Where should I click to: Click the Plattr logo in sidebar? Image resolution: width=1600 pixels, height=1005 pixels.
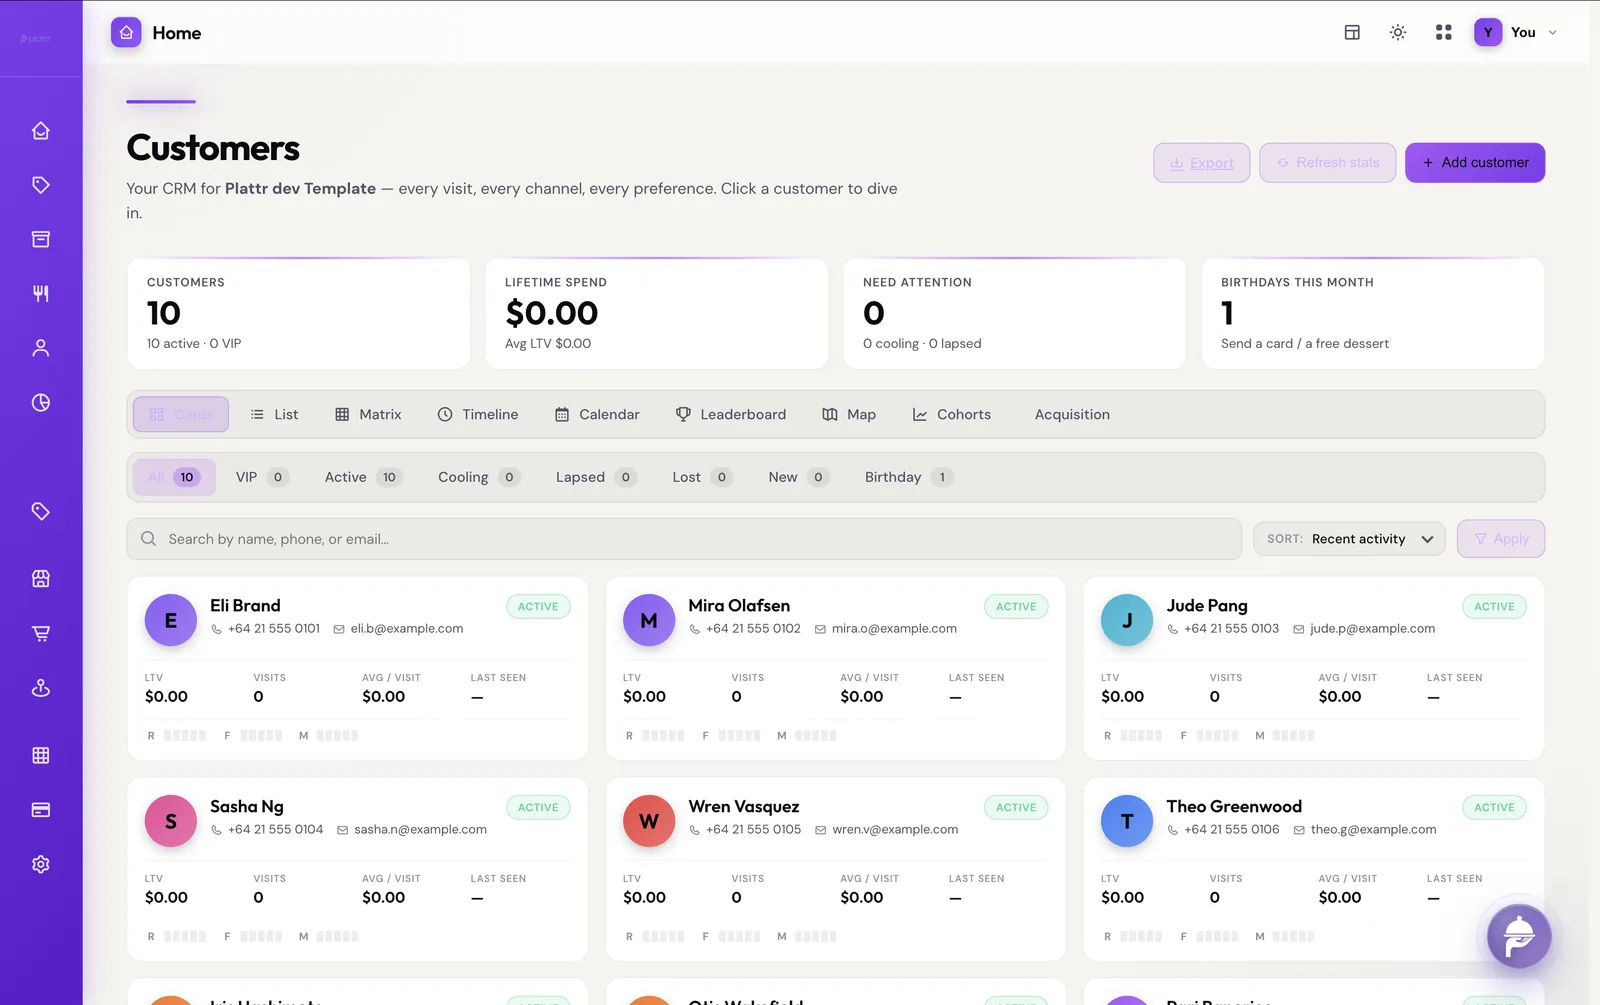point(36,38)
